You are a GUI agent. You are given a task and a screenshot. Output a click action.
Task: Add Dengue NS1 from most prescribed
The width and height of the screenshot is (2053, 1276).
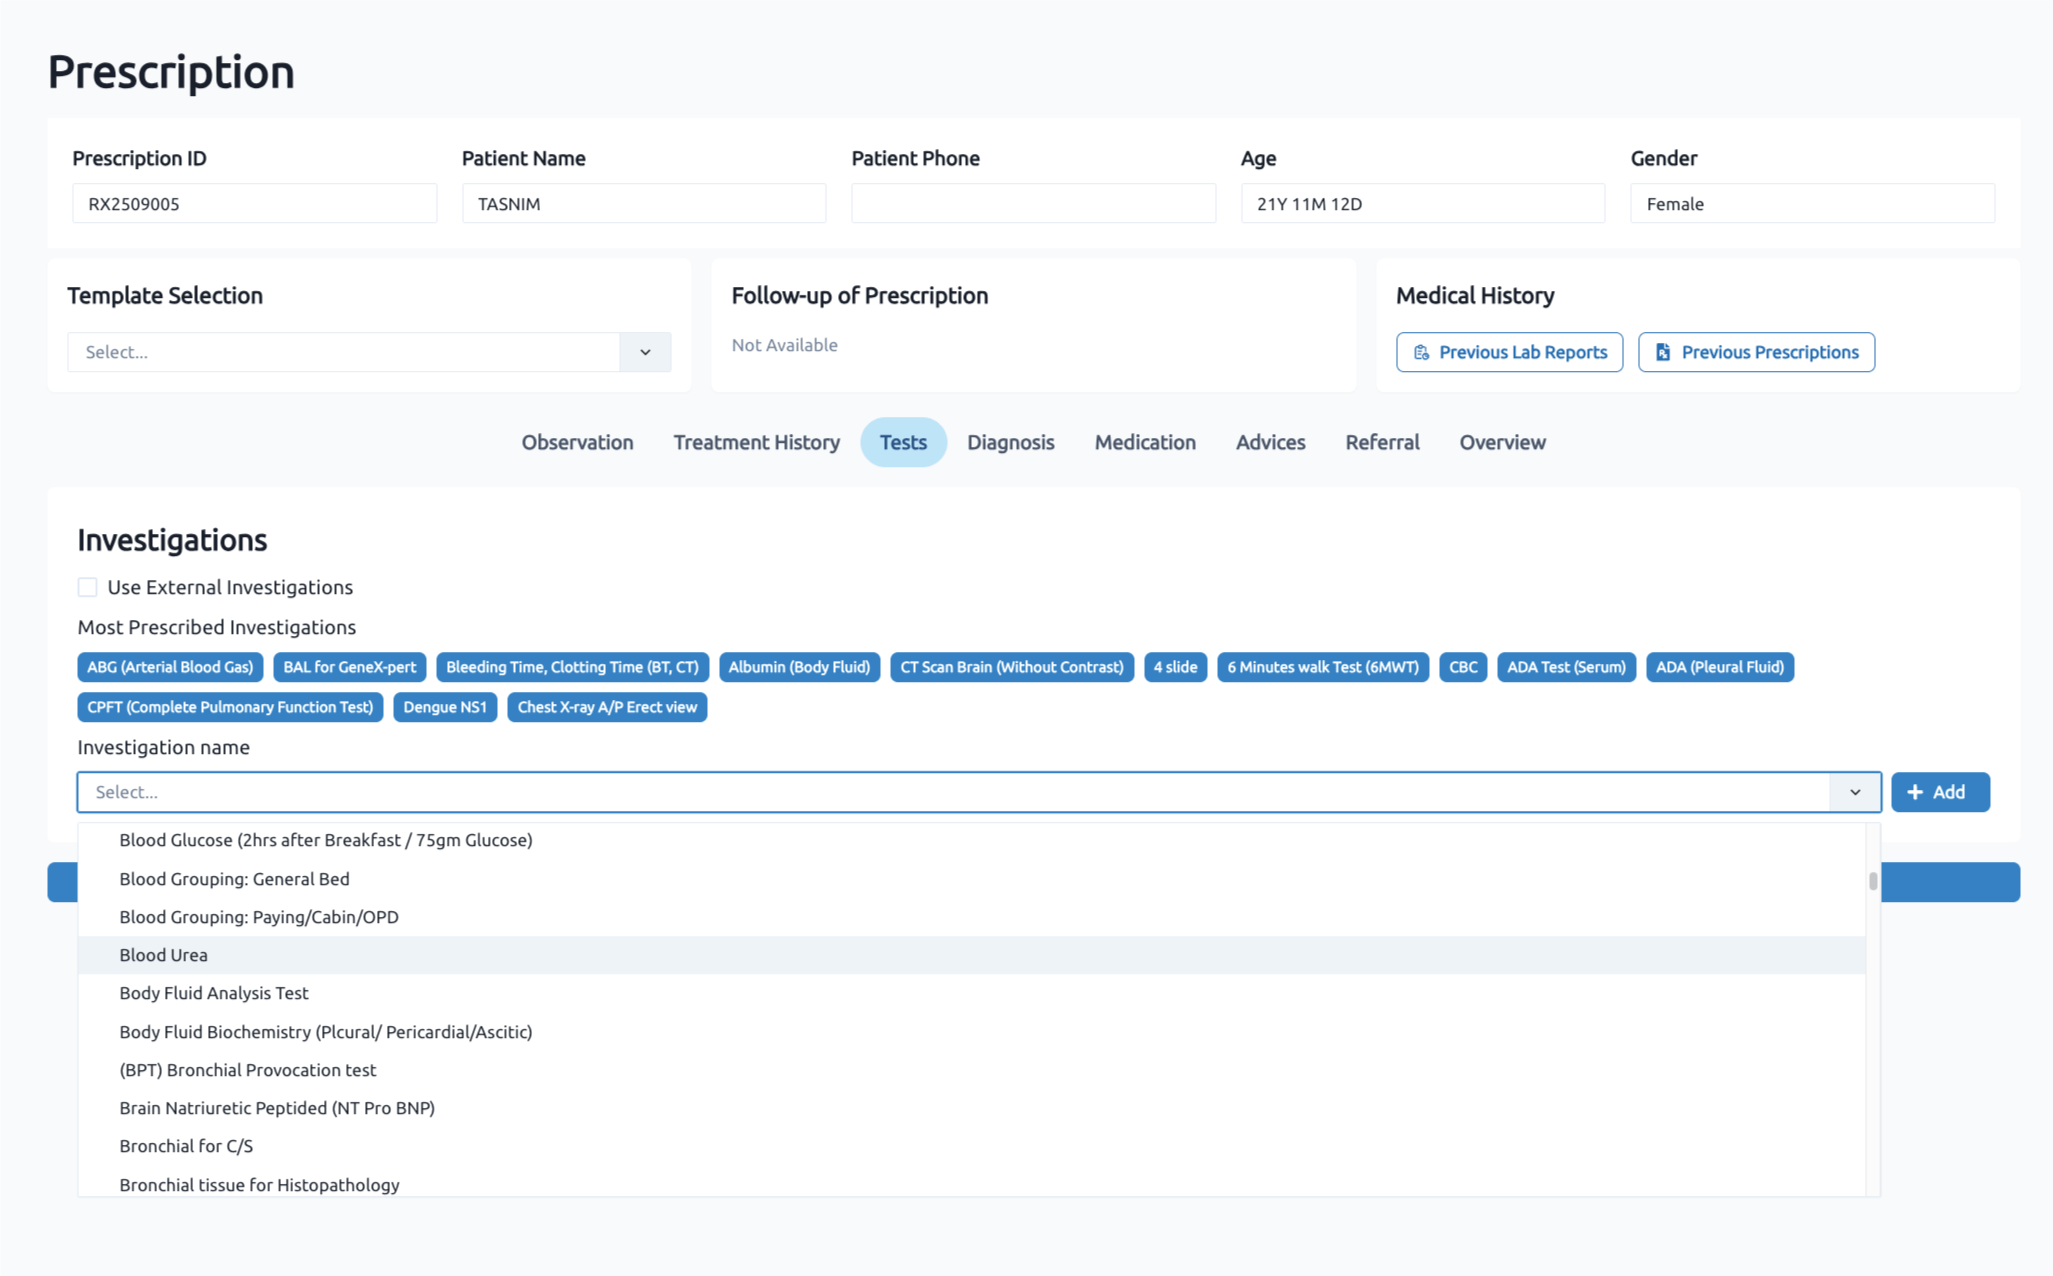(x=445, y=707)
